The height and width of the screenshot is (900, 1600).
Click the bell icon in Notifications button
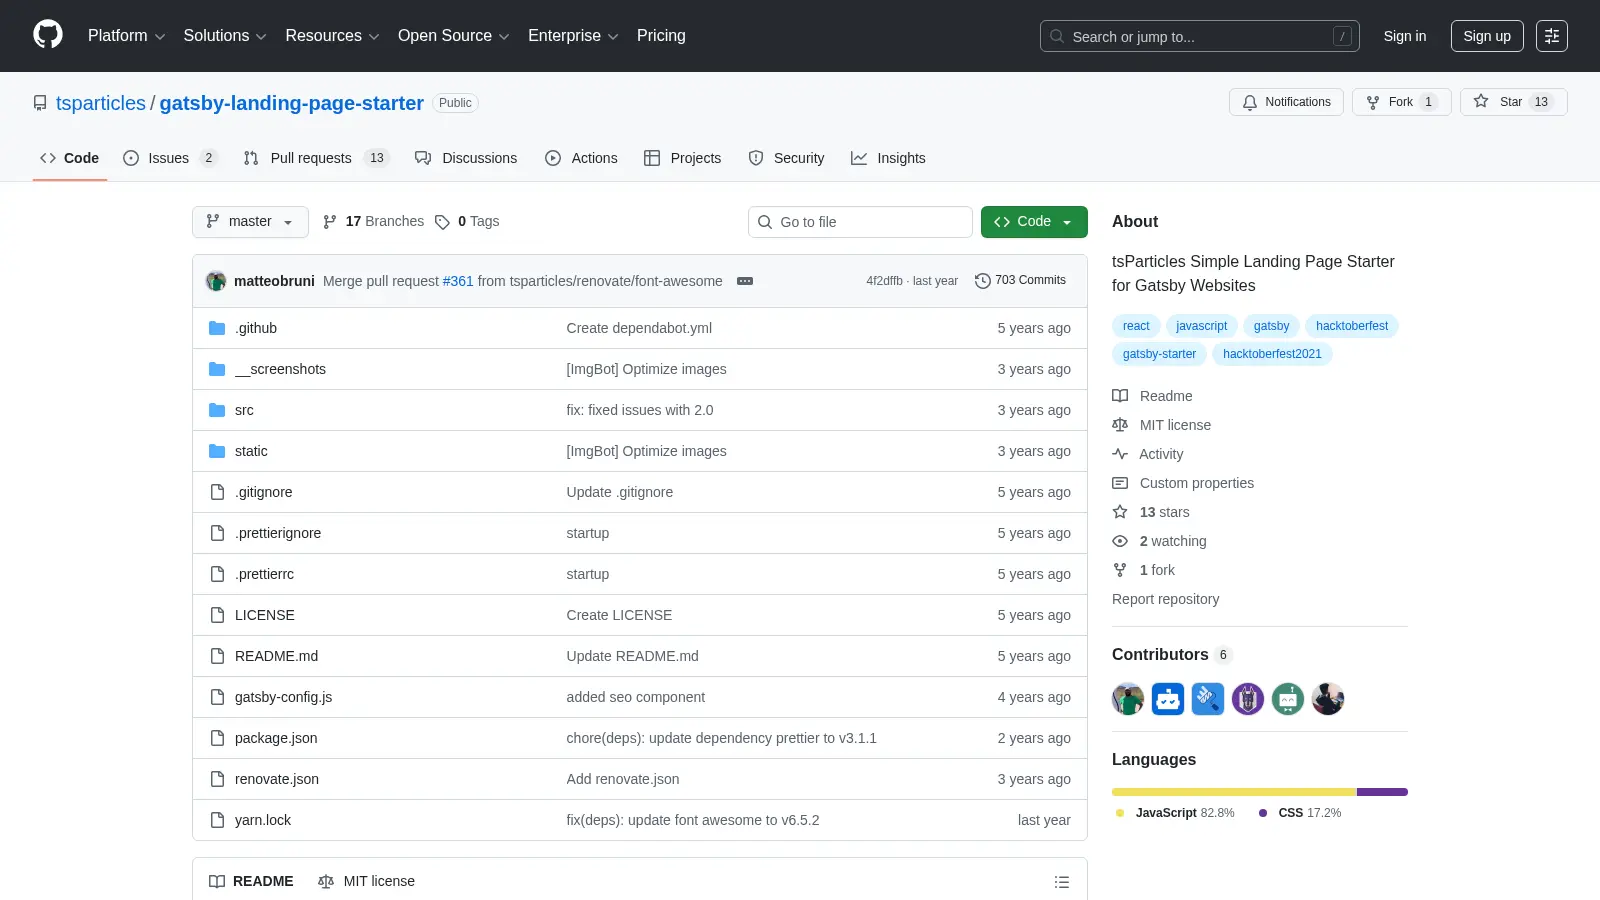pos(1250,102)
